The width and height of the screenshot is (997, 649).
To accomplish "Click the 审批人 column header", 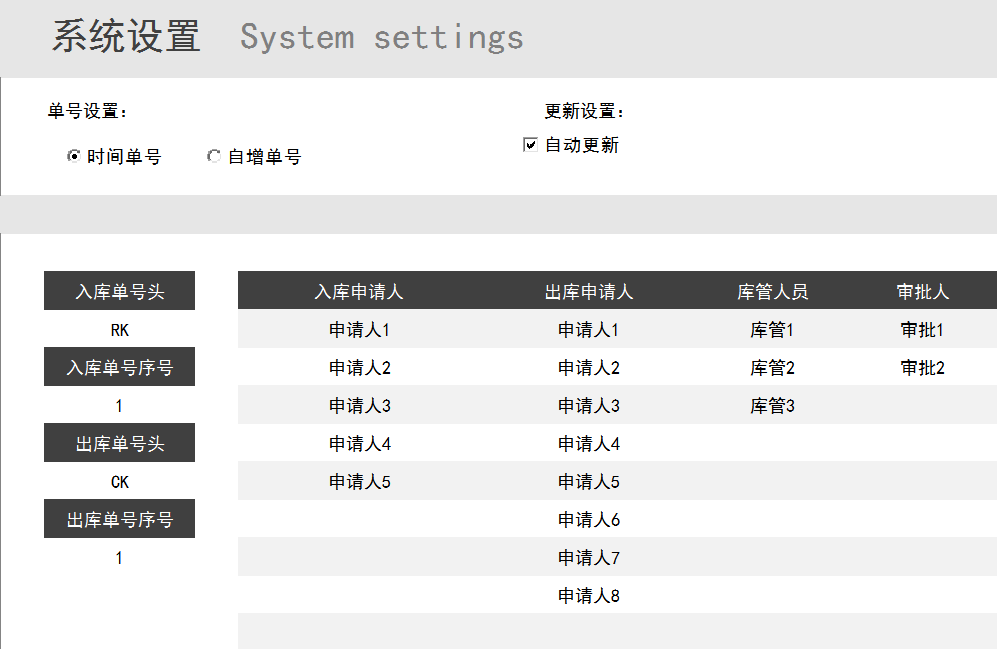I will click(x=923, y=291).
